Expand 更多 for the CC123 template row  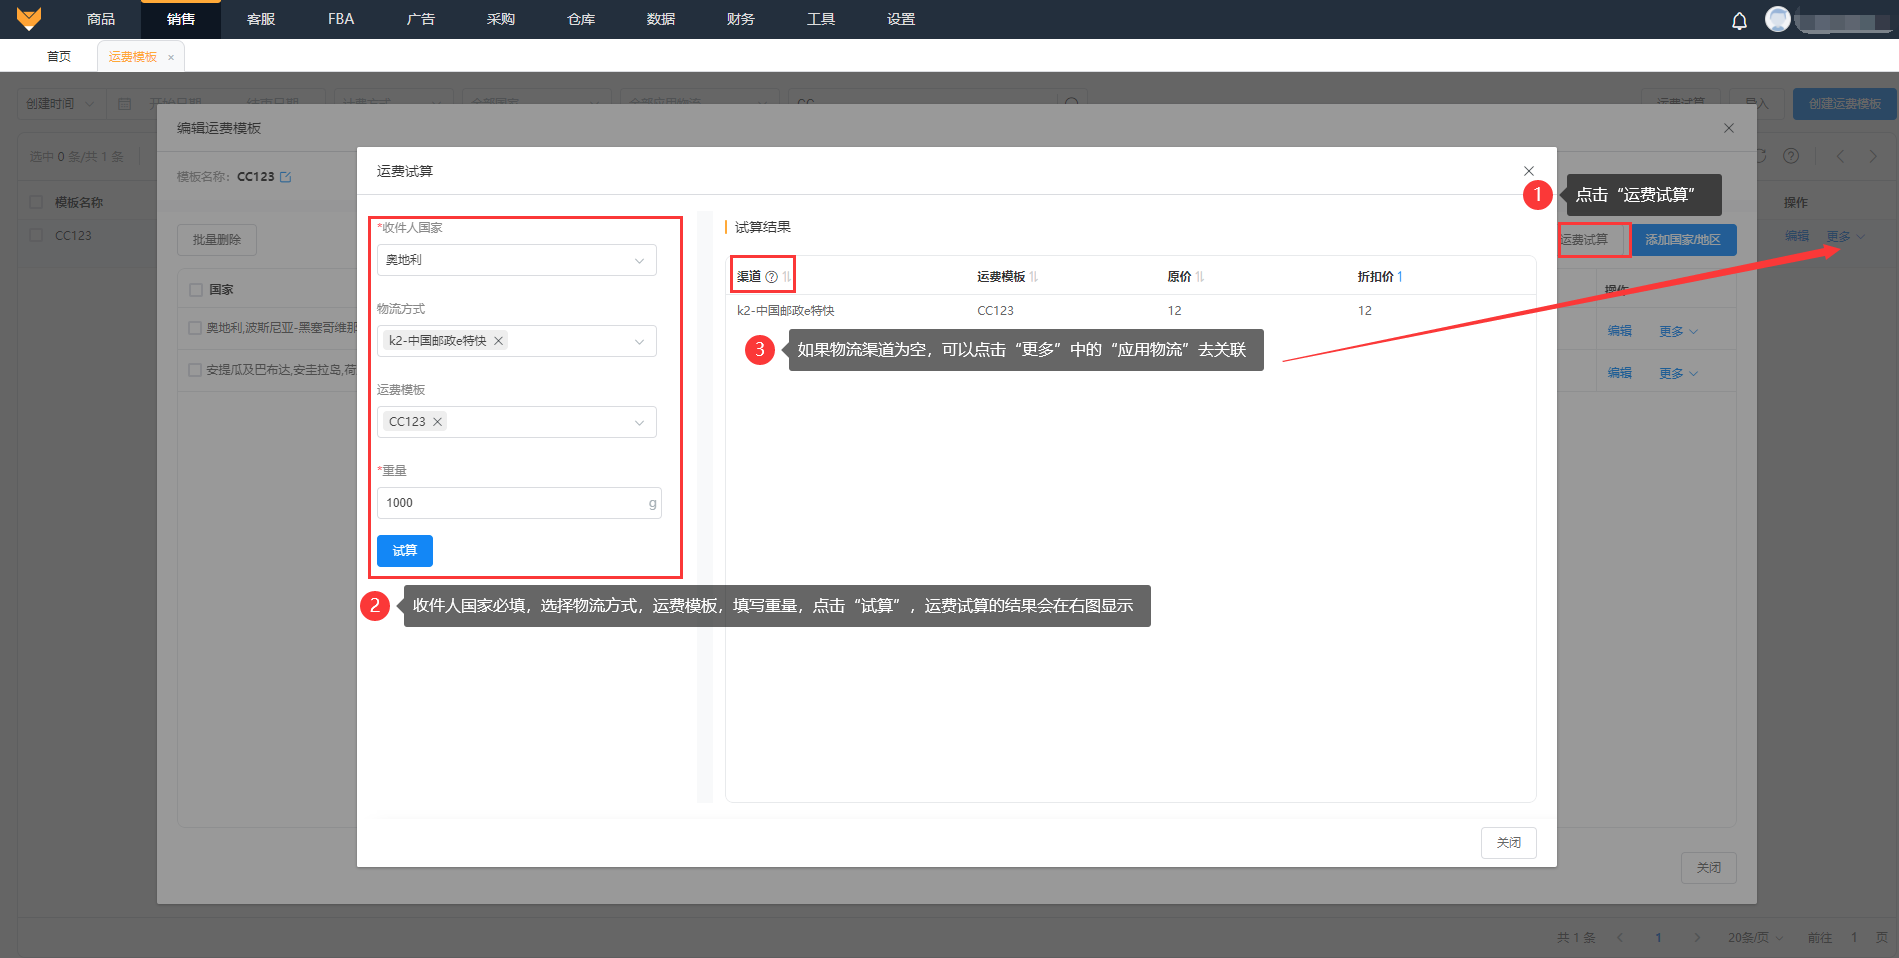[x=1845, y=236]
